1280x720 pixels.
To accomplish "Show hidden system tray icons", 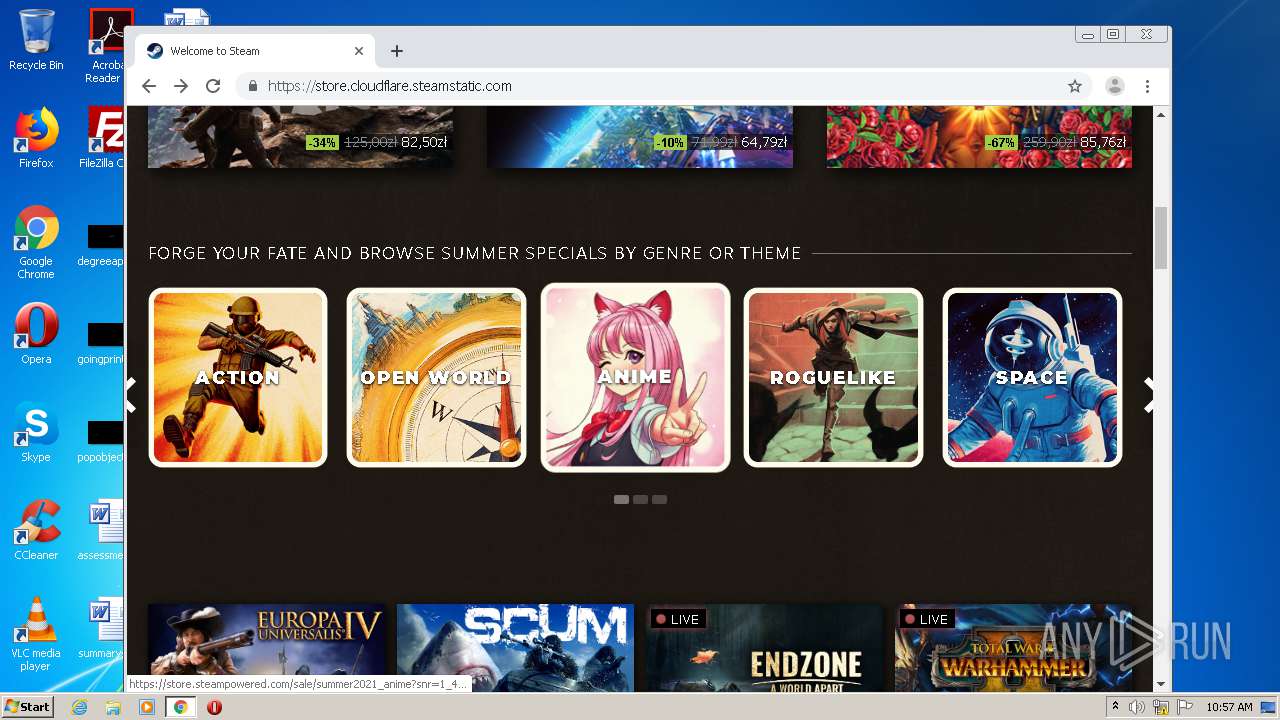I will (1116, 707).
